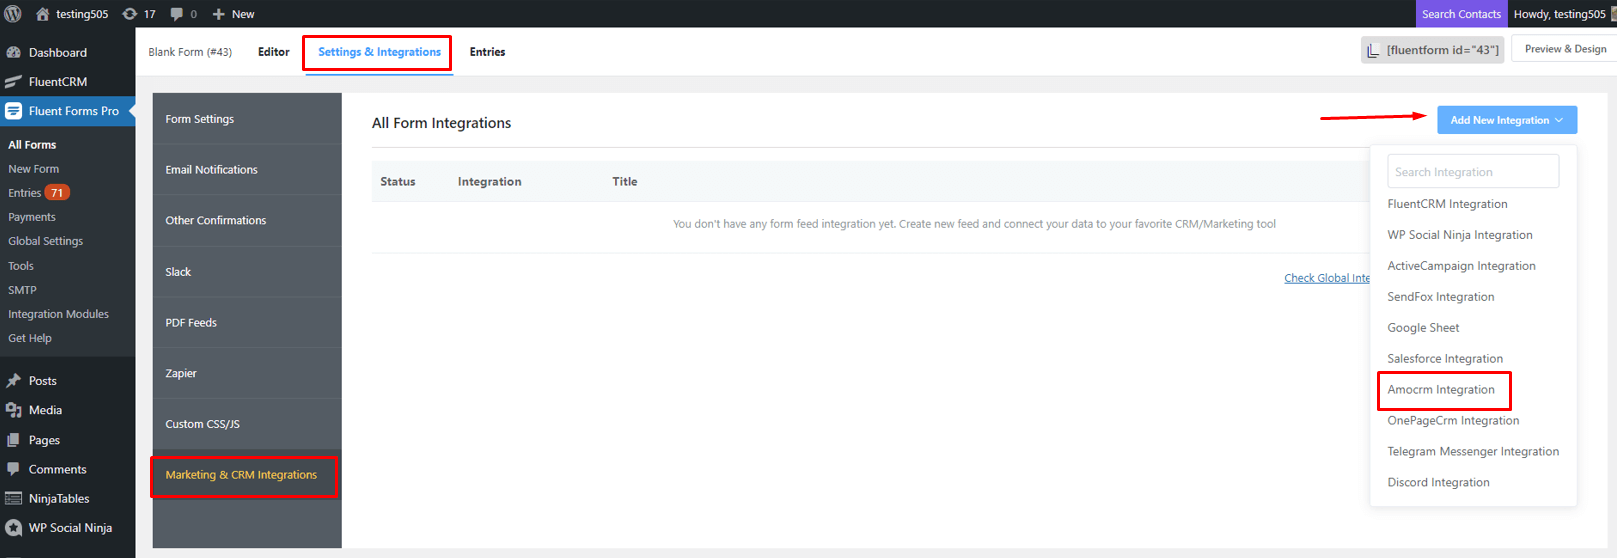This screenshot has height=558, width=1617.
Task: Open SMTP submenu item
Action: [22, 290]
